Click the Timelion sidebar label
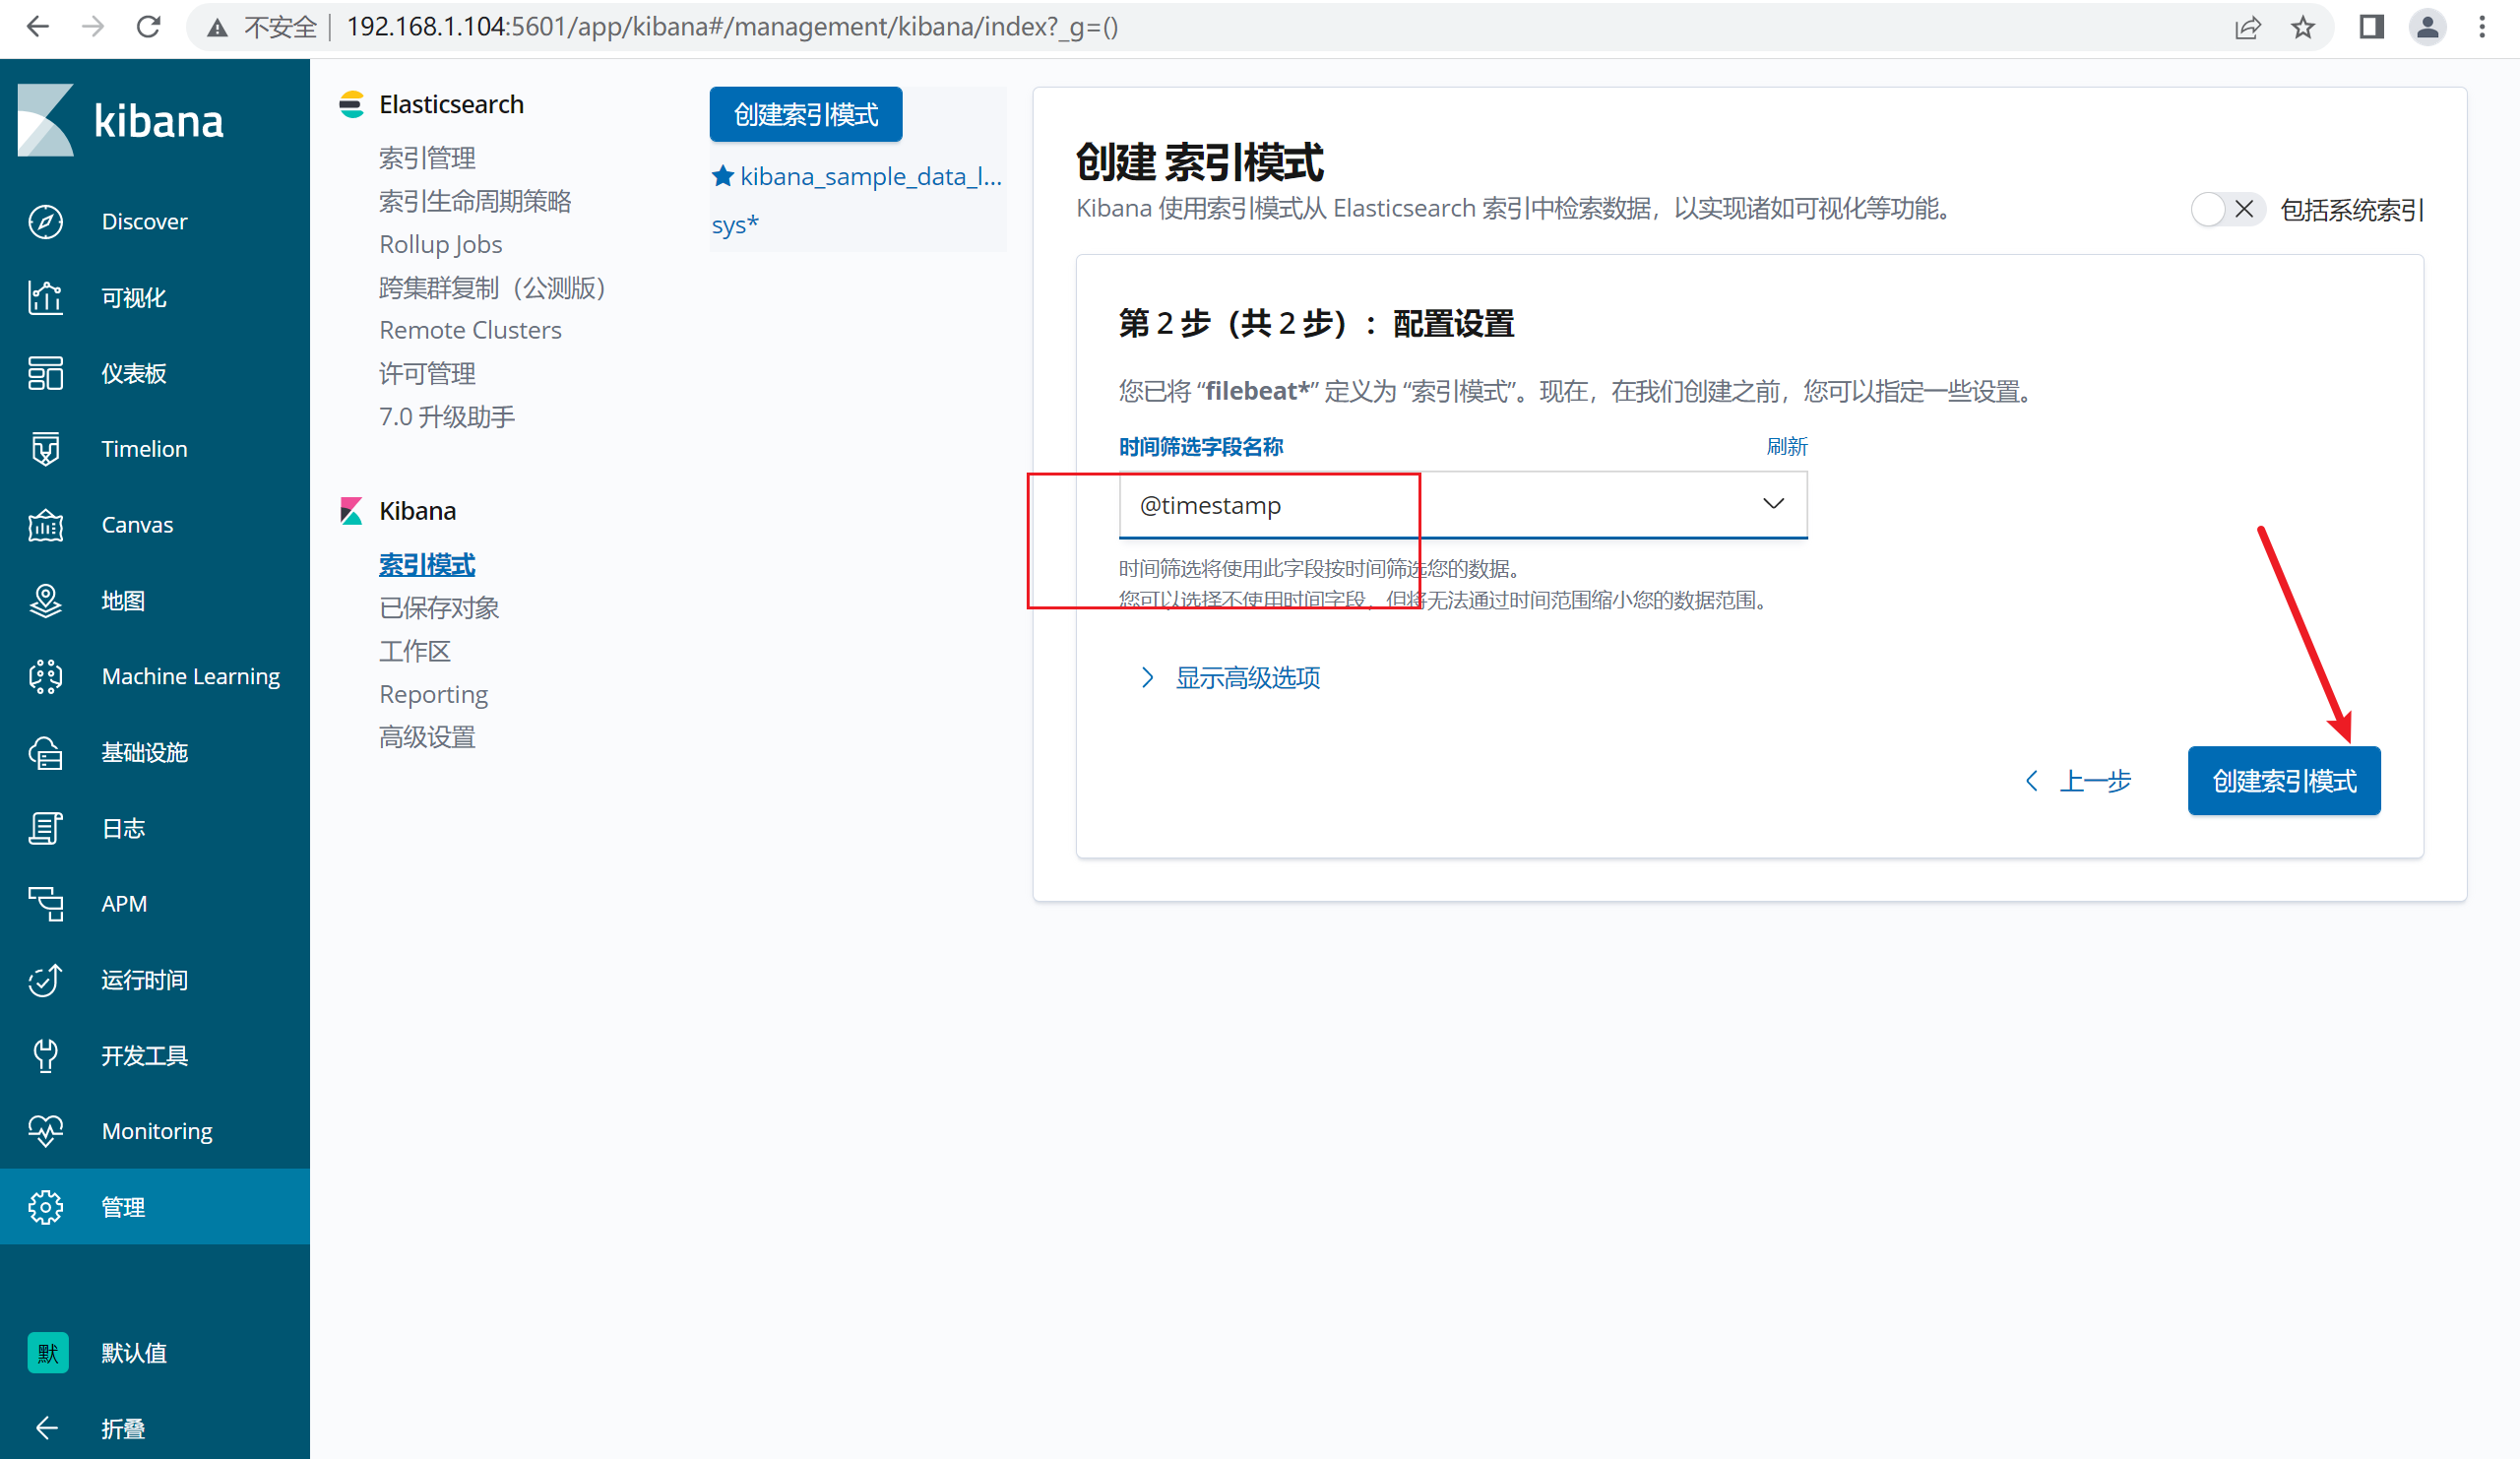Screen dimensions: 2520x1459 point(144,449)
